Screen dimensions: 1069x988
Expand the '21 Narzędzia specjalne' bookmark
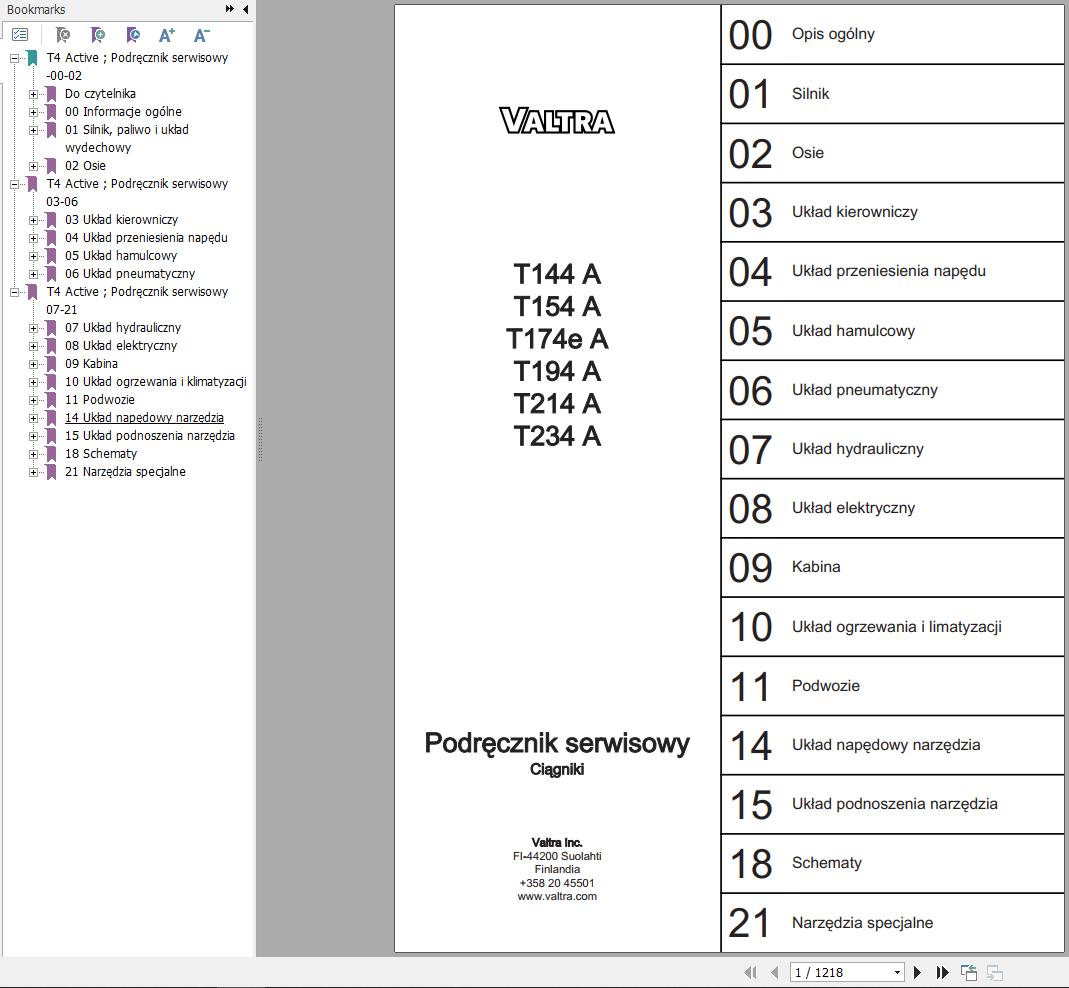[x=33, y=473]
